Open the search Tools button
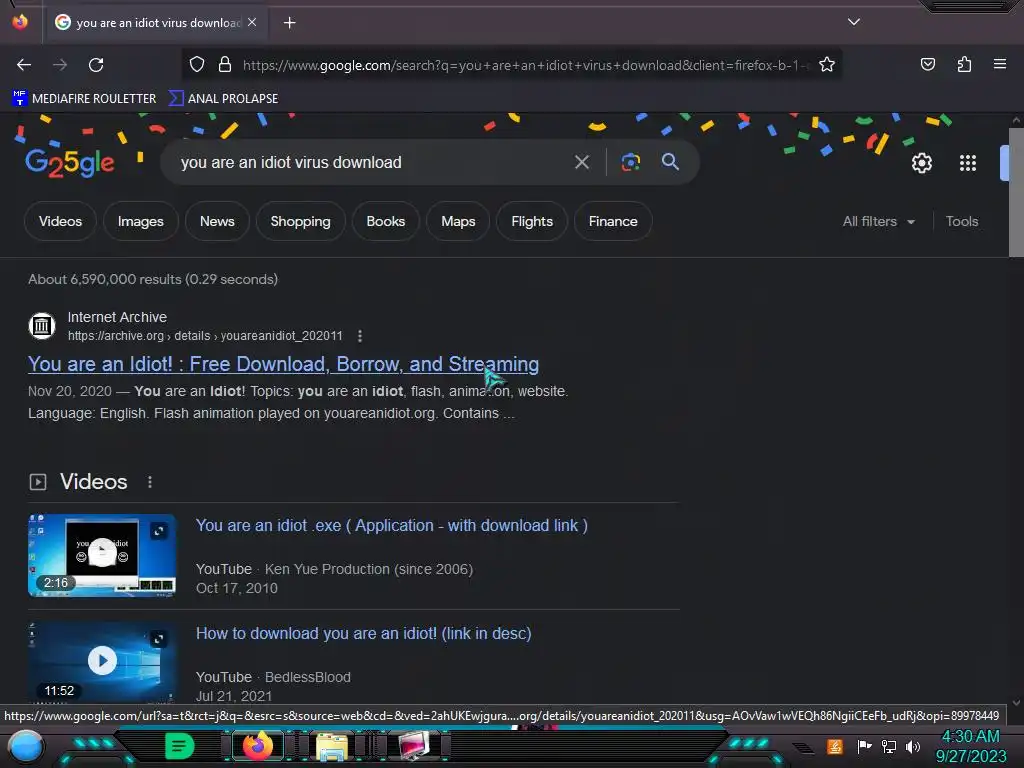Screen dimensions: 1024x768 pyautogui.click(x=962, y=221)
